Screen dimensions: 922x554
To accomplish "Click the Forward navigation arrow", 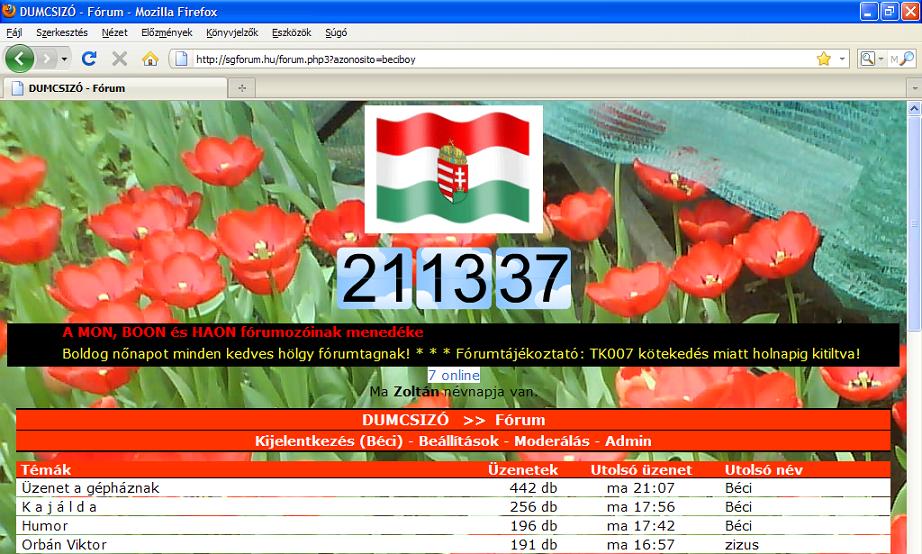I will 46,59.
